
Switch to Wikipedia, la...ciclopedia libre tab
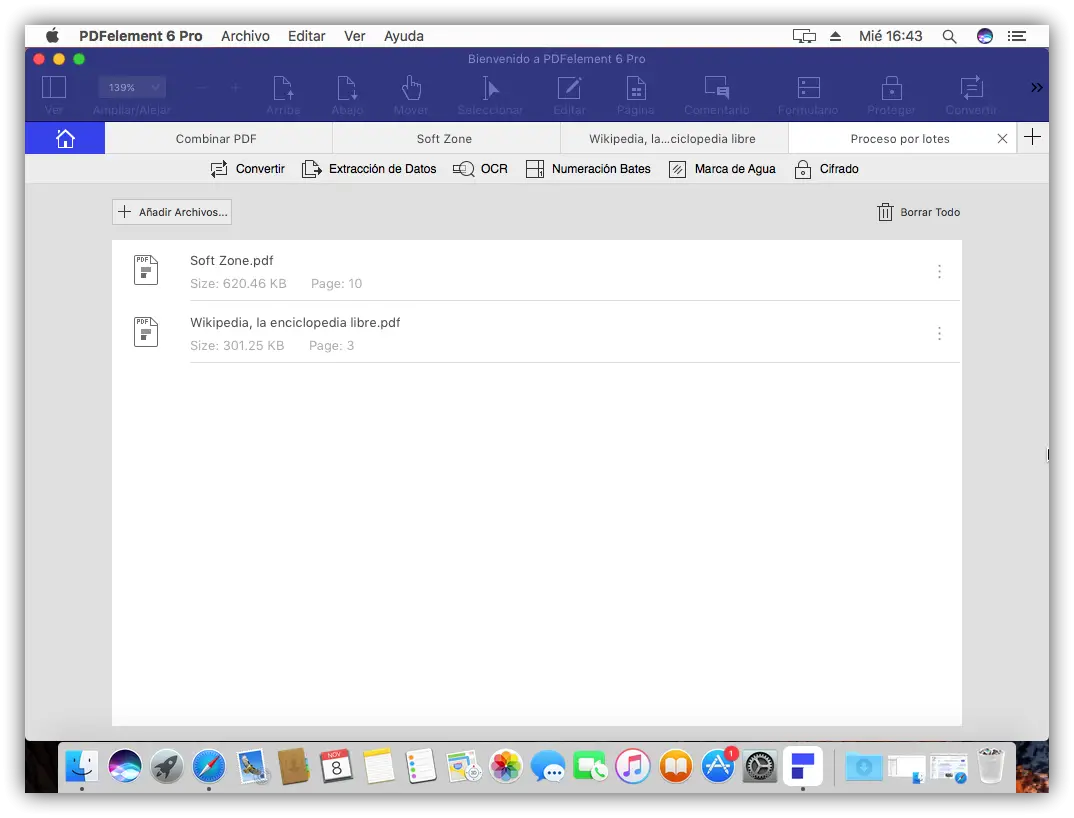pyautogui.click(x=675, y=138)
